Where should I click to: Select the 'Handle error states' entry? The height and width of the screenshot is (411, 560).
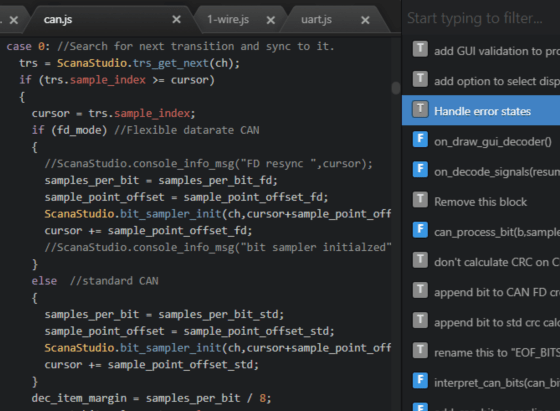pos(481,110)
